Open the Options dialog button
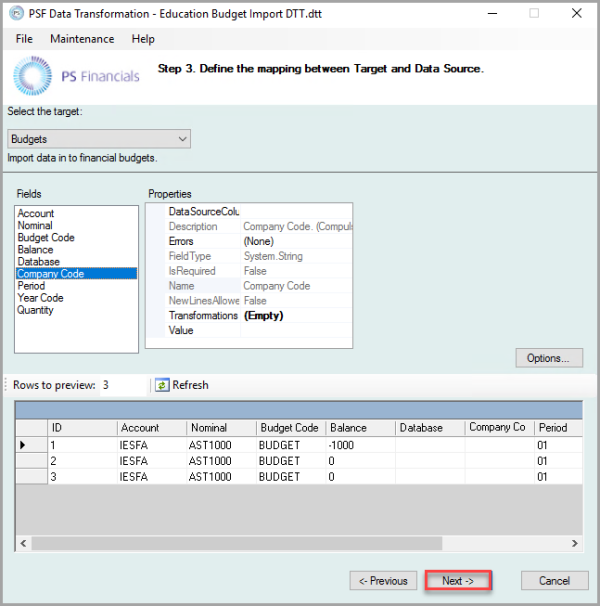The image size is (600, 606). [x=548, y=358]
